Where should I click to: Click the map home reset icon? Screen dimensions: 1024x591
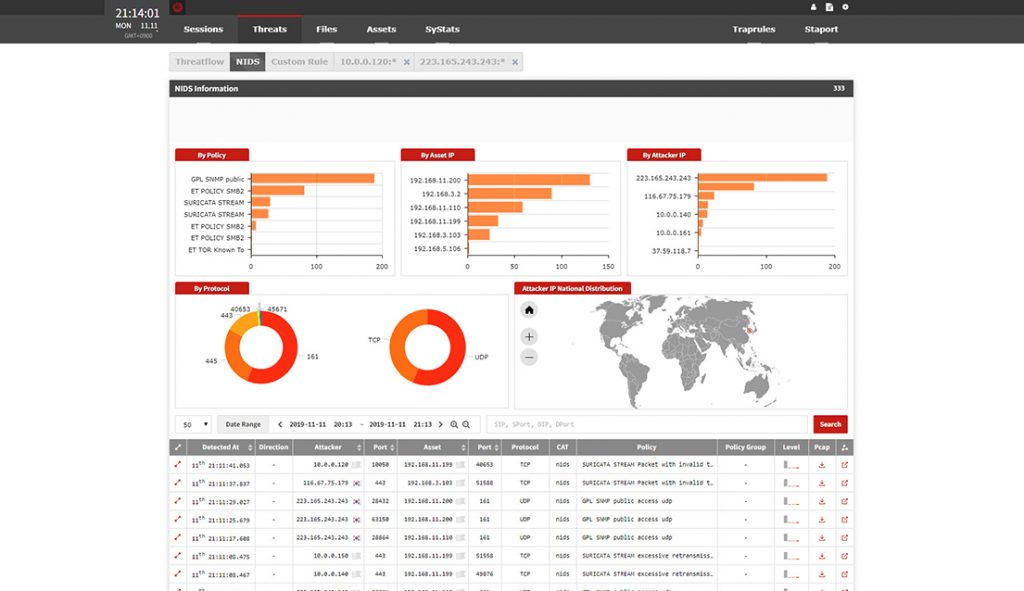coord(529,310)
